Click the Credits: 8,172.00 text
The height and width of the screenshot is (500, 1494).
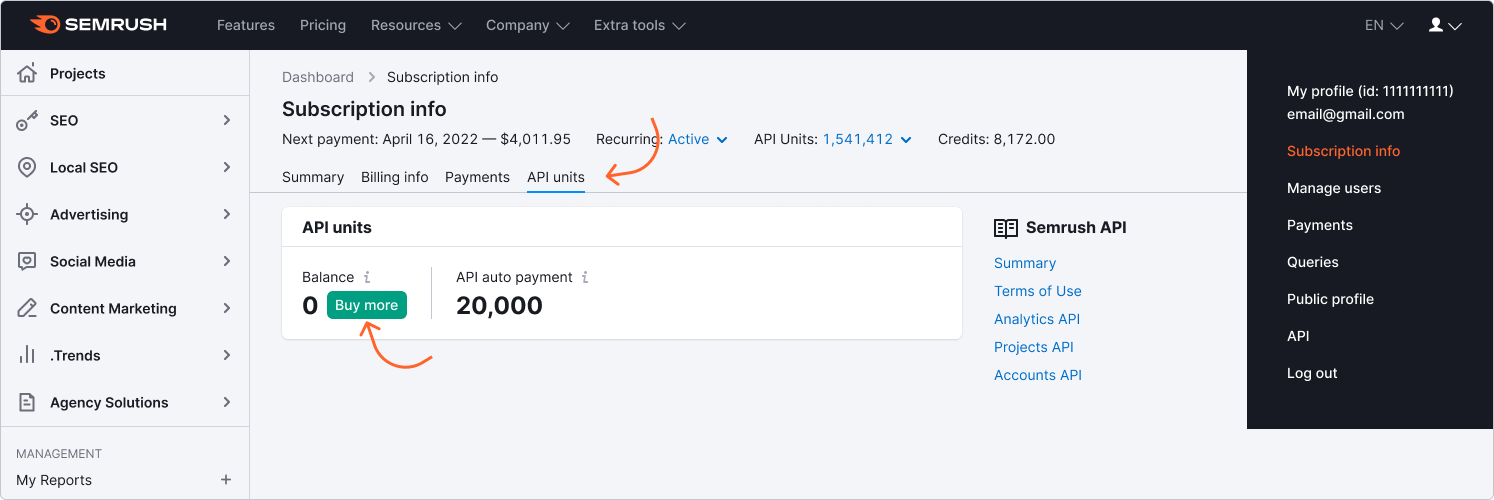(x=996, y=139)
